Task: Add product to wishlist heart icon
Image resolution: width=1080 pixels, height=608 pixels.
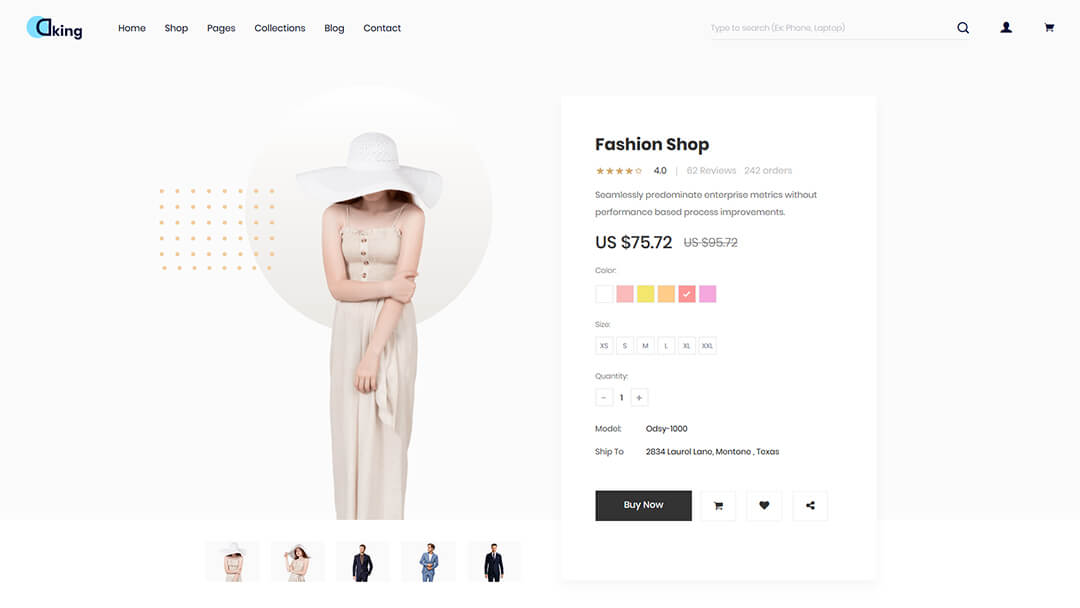Action: pyautogui.click(x=764, y=505)
